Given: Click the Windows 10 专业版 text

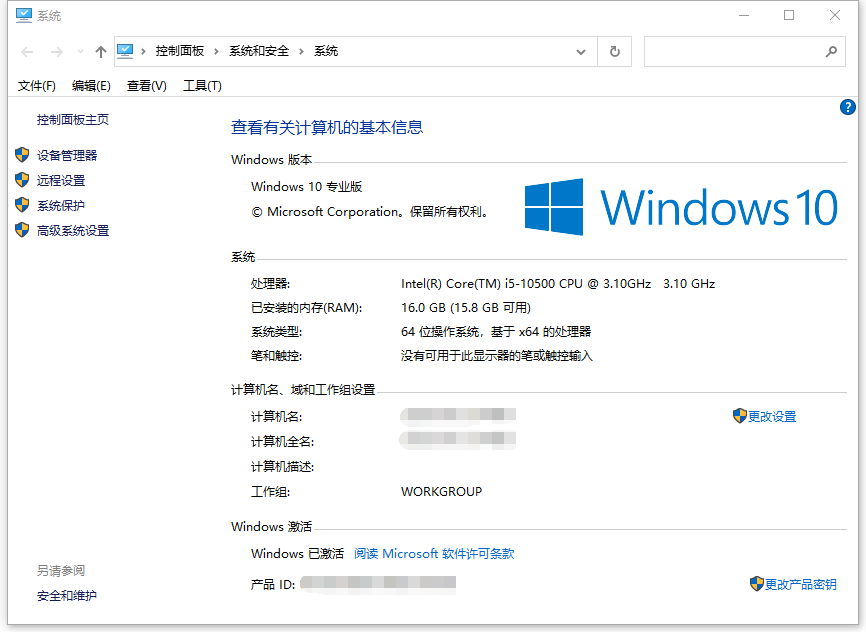Looking at the screenshot, I should (307, 187).
